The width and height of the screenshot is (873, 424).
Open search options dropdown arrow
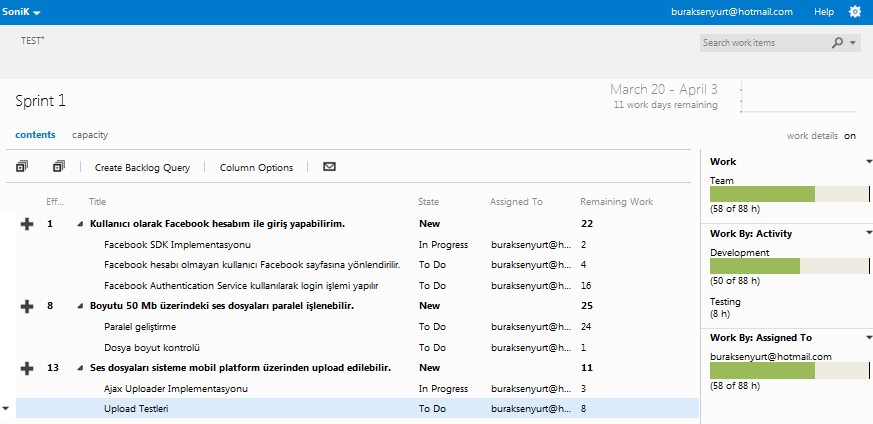[x=853, y=43]
